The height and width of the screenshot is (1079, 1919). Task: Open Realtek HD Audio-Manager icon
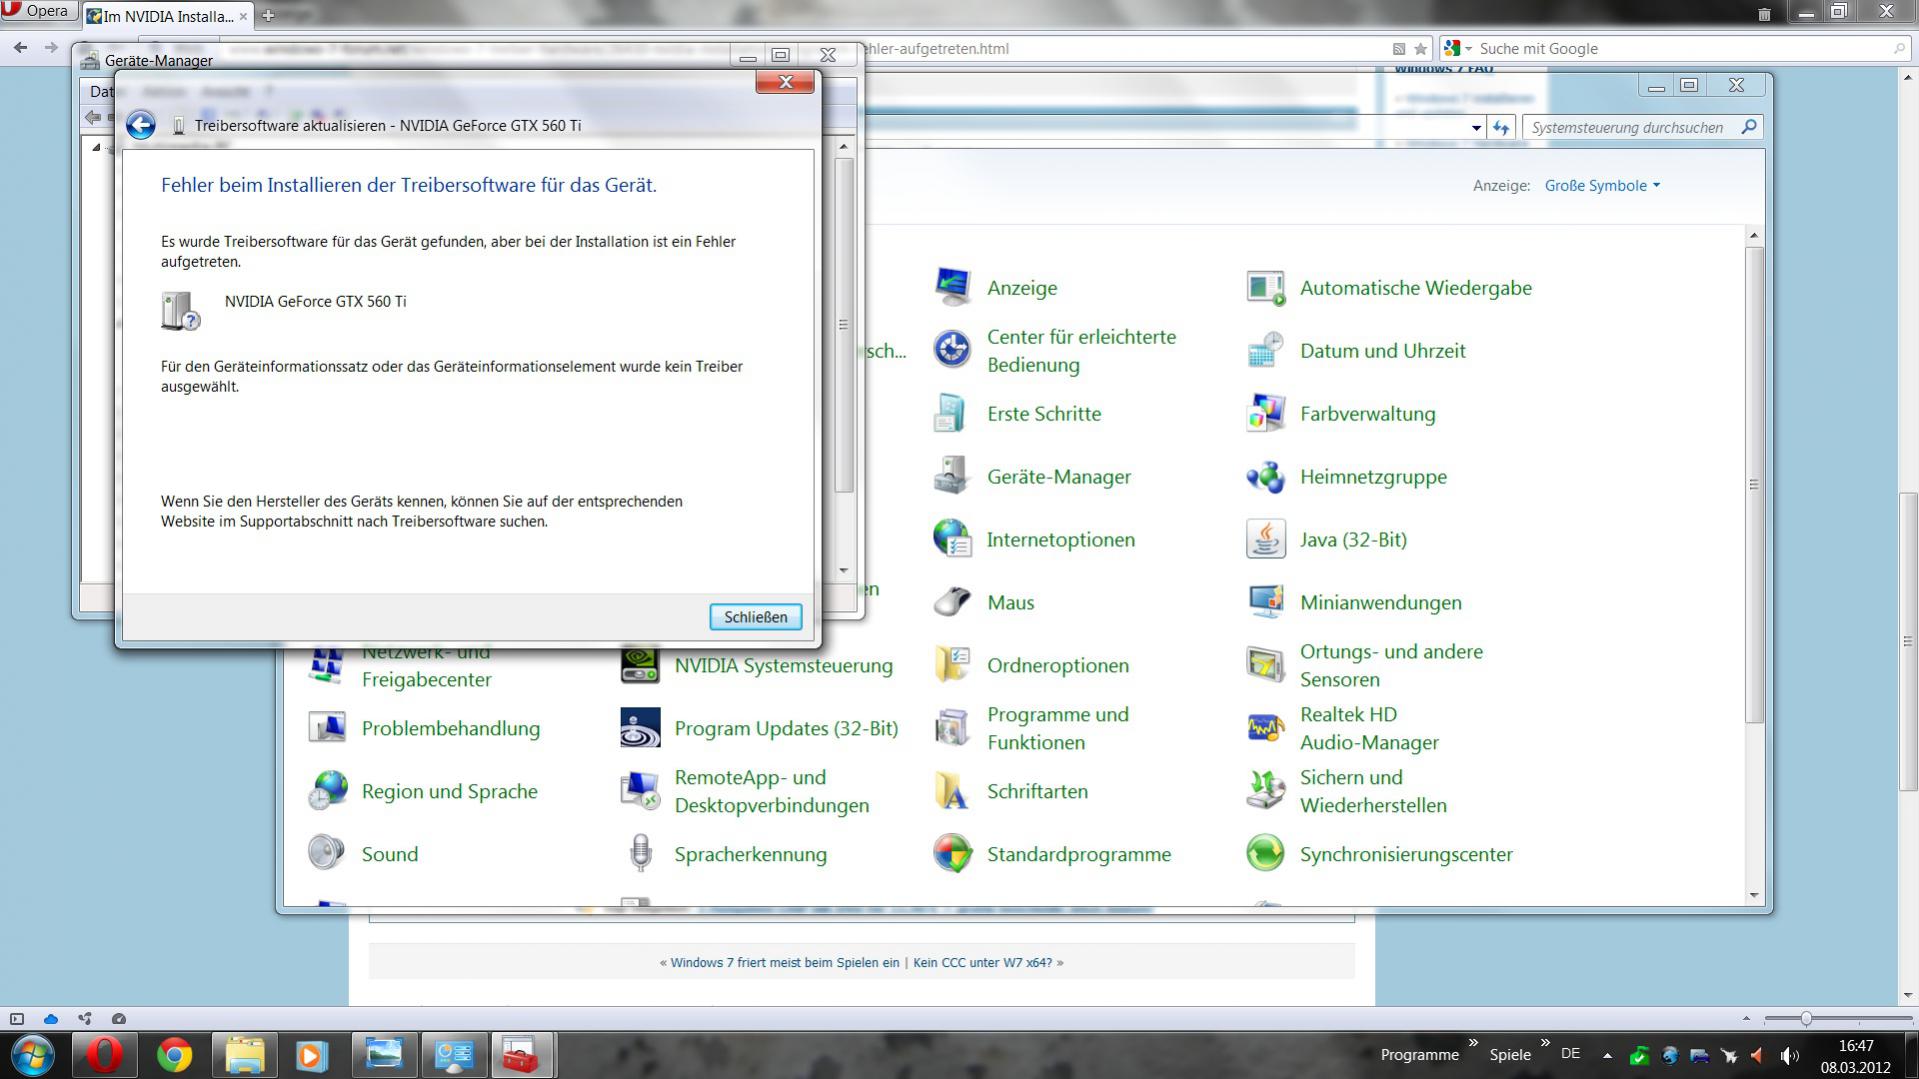1265,729
